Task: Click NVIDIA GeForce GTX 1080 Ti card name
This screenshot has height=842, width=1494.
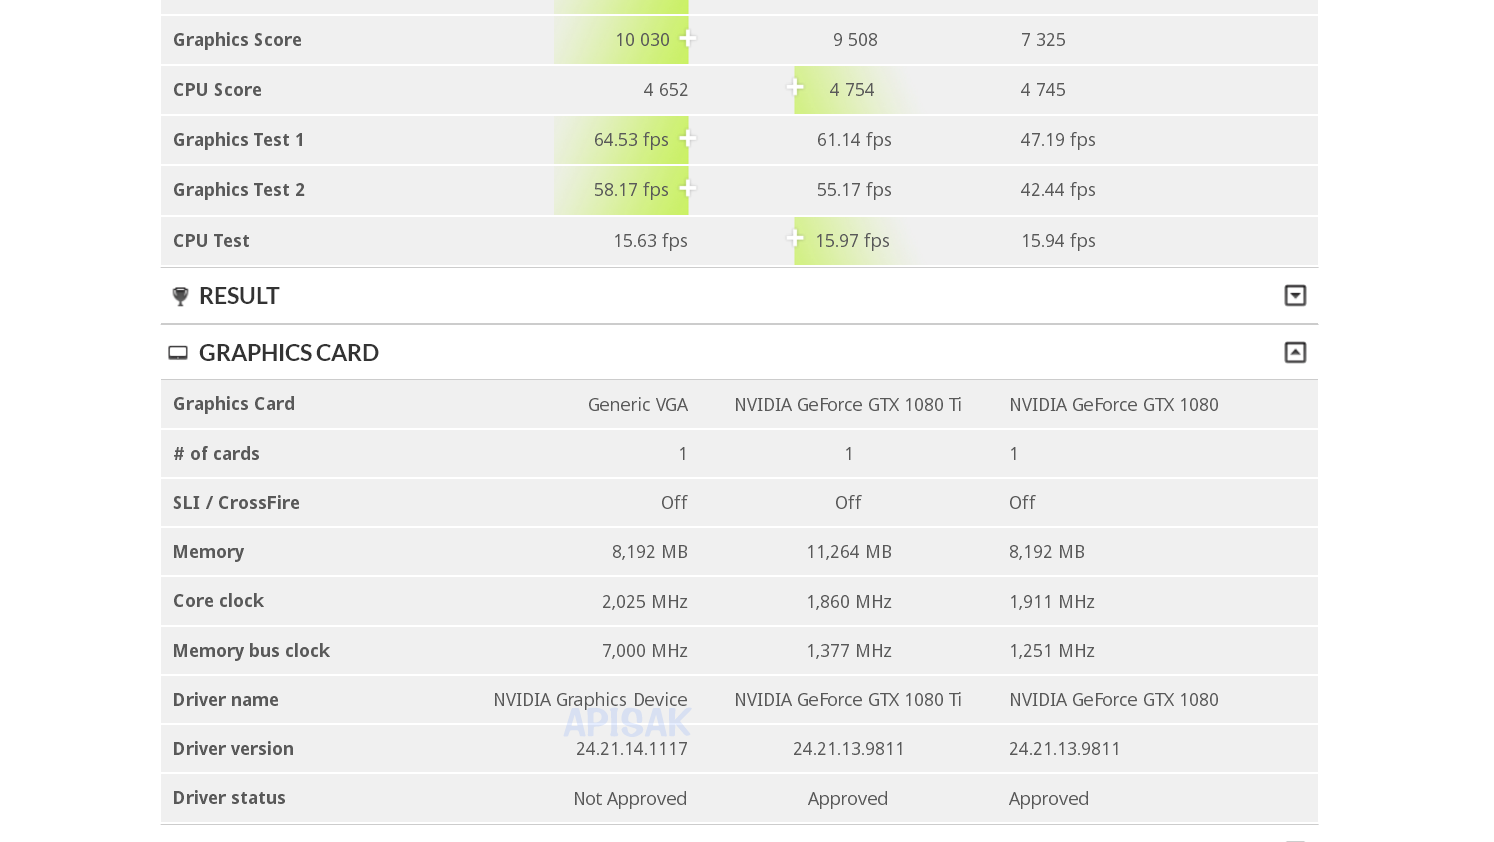Action: coord(848,405)
